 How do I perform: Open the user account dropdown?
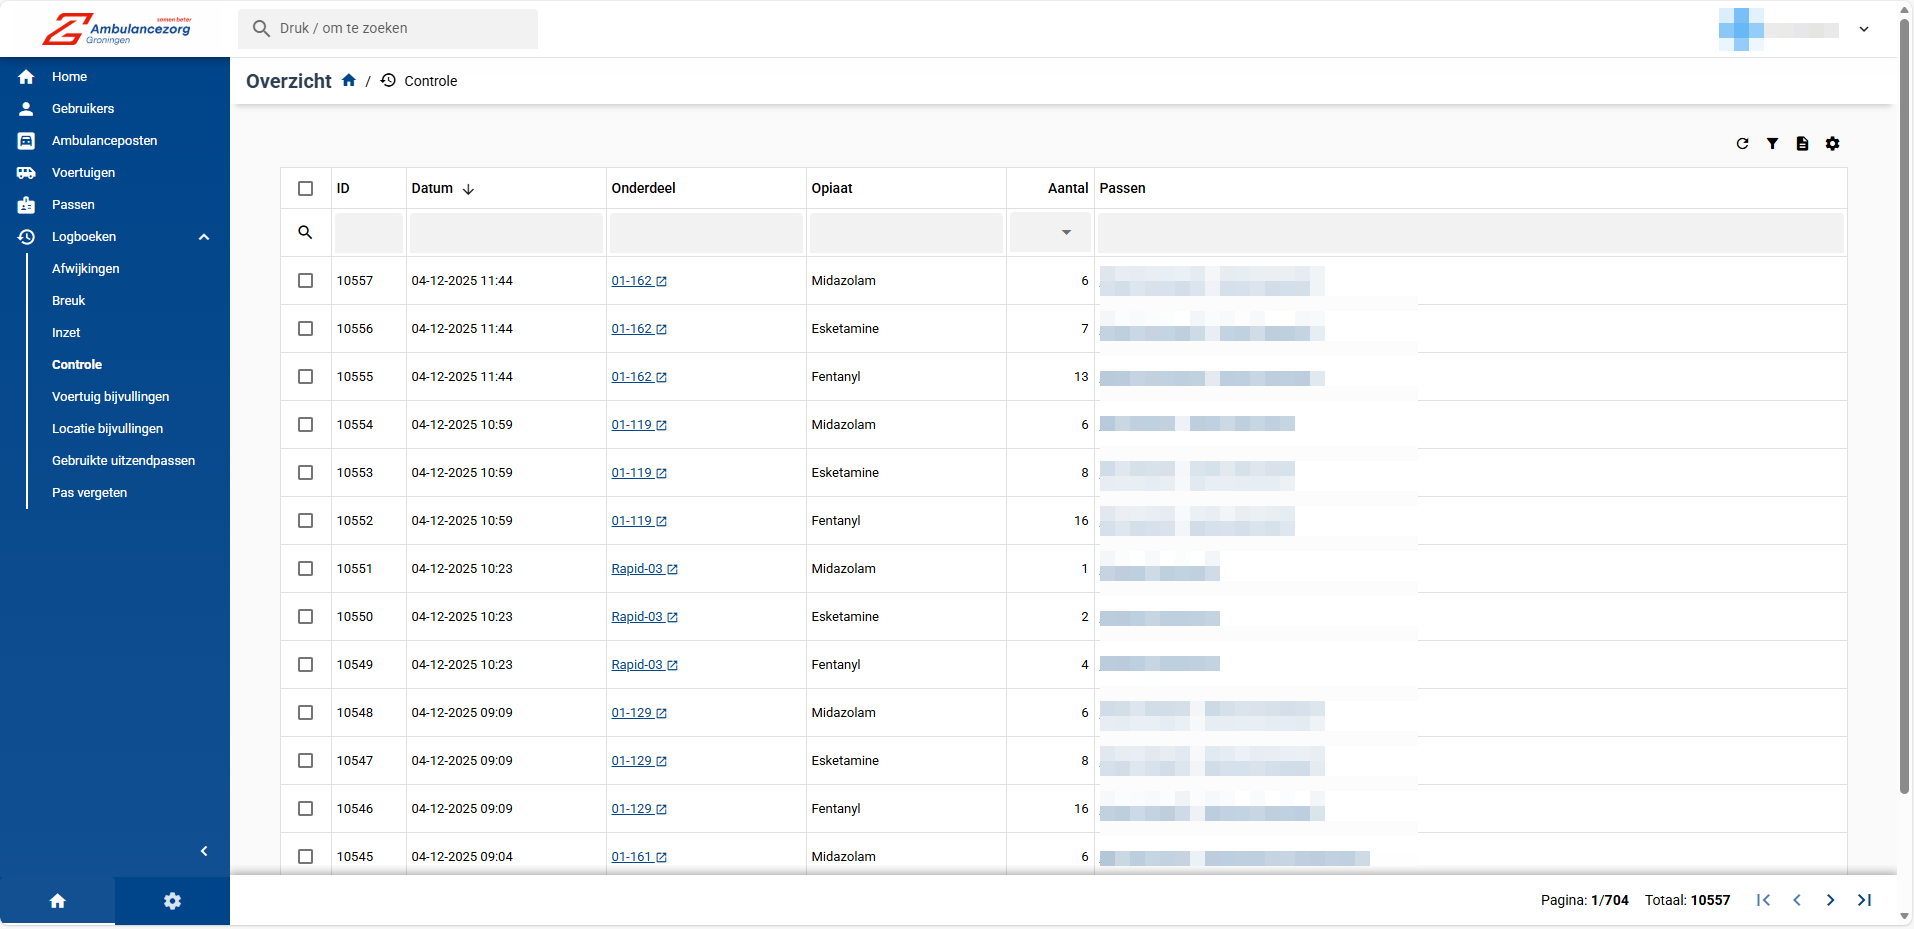pyautogui.click(x=1864, y=29)
